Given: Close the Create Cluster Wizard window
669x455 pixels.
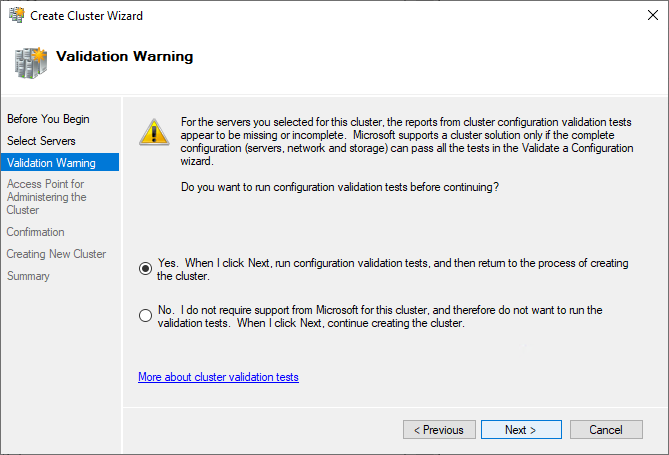Looking at the screenshot, I should click(x=645, y=16).
